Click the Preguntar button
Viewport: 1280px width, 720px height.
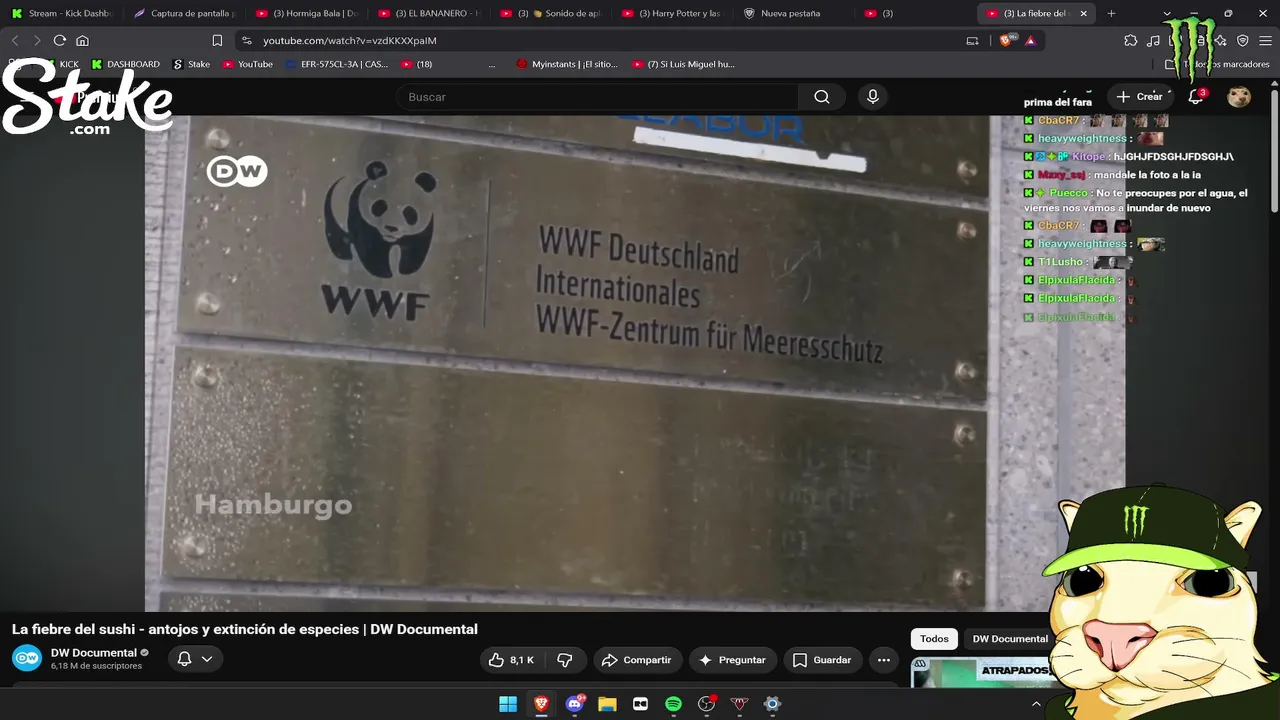tap(733, 660)
